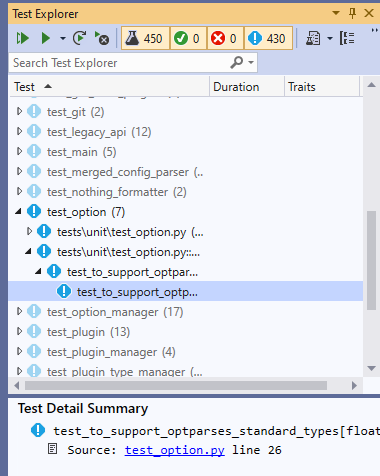This screenshot has width=380, height=476.
Task: Expand the test_plugin (13) node
Action: tap(19, 331)
